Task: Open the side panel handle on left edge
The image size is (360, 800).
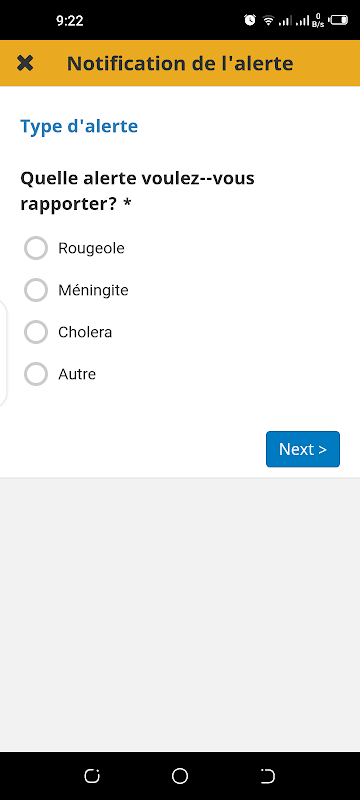Action: [3, 354]
